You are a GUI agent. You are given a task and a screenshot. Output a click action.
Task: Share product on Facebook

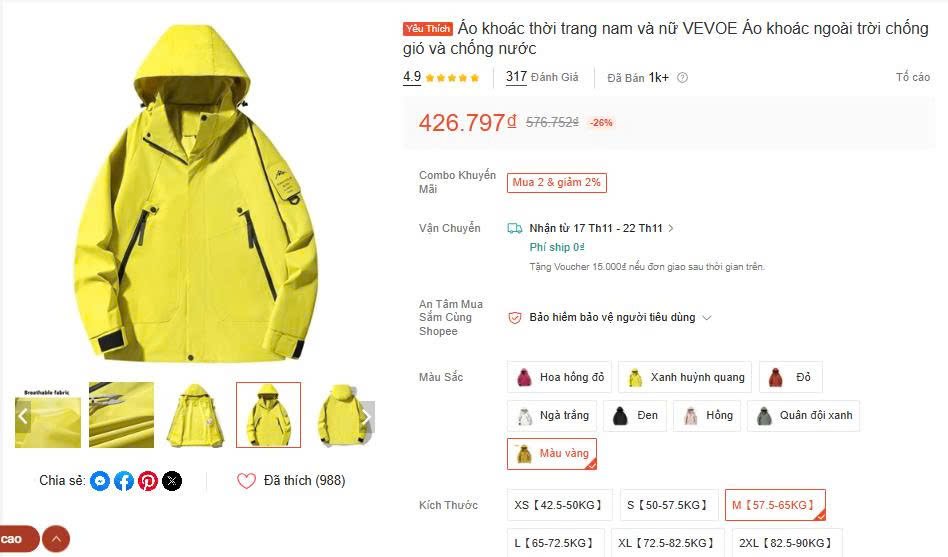pyautogui.click(x=124, y=481)
